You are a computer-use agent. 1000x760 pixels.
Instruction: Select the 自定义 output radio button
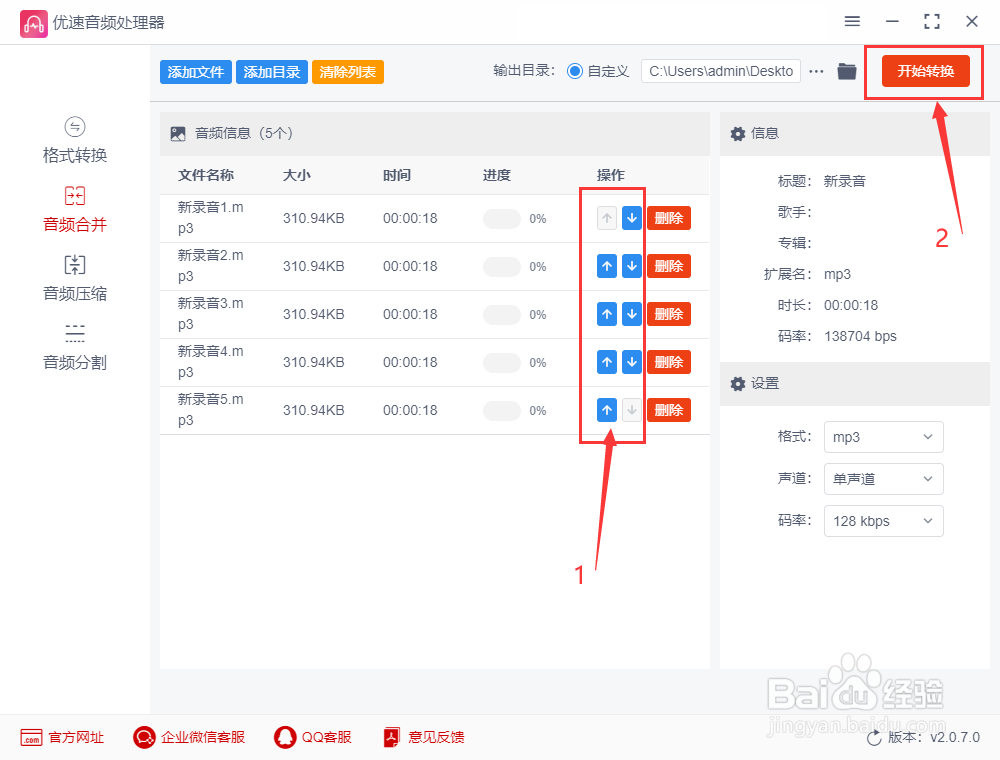click(575, 71)
